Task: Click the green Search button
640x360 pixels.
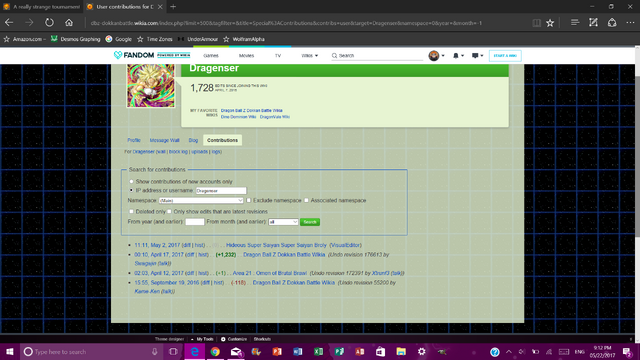Action: pos(310,222)
